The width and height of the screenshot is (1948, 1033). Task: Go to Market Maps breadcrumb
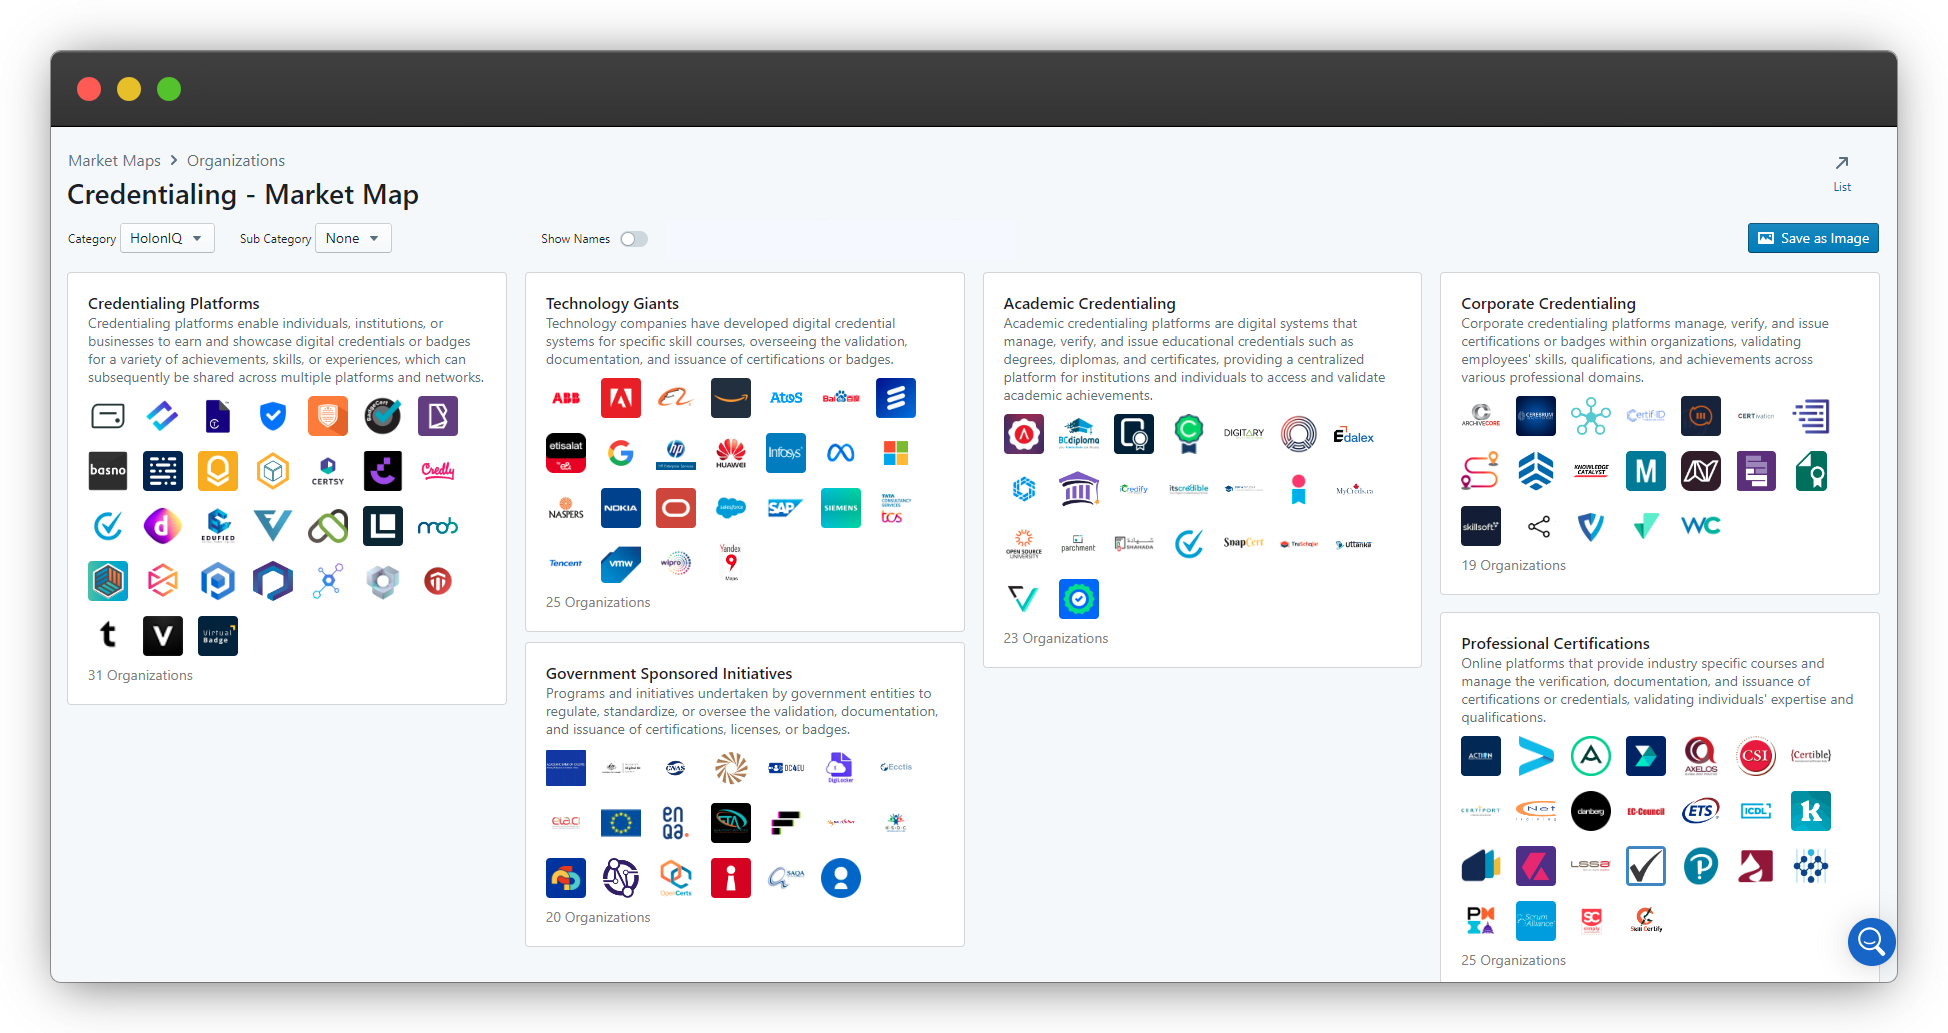click(114, 161)
